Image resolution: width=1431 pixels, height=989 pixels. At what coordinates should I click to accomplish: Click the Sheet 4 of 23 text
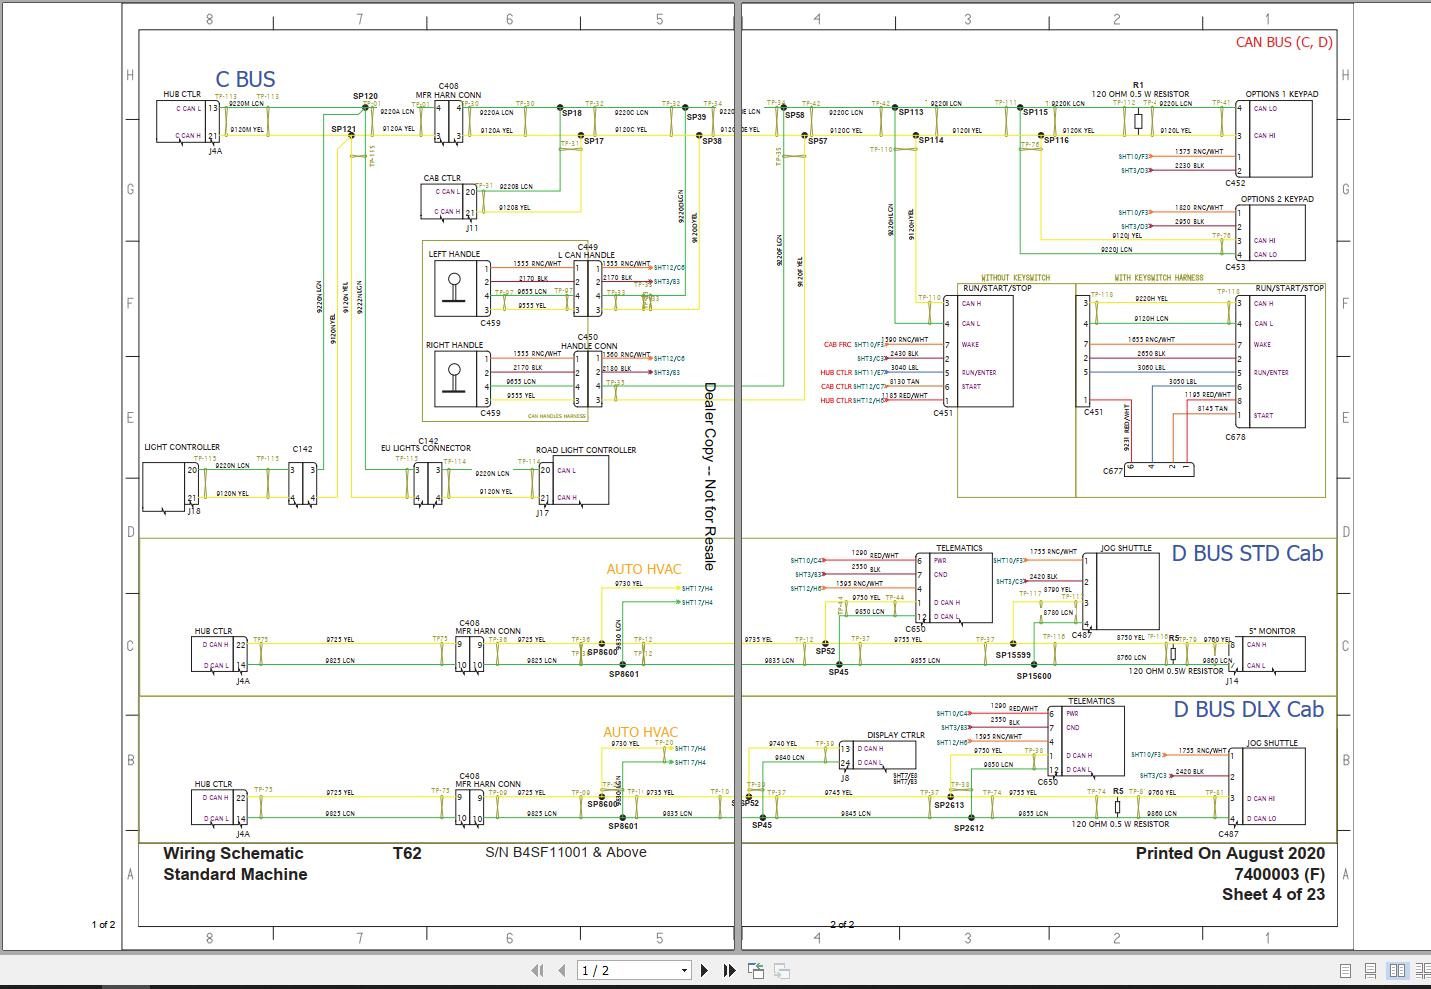click(1274, 895)
